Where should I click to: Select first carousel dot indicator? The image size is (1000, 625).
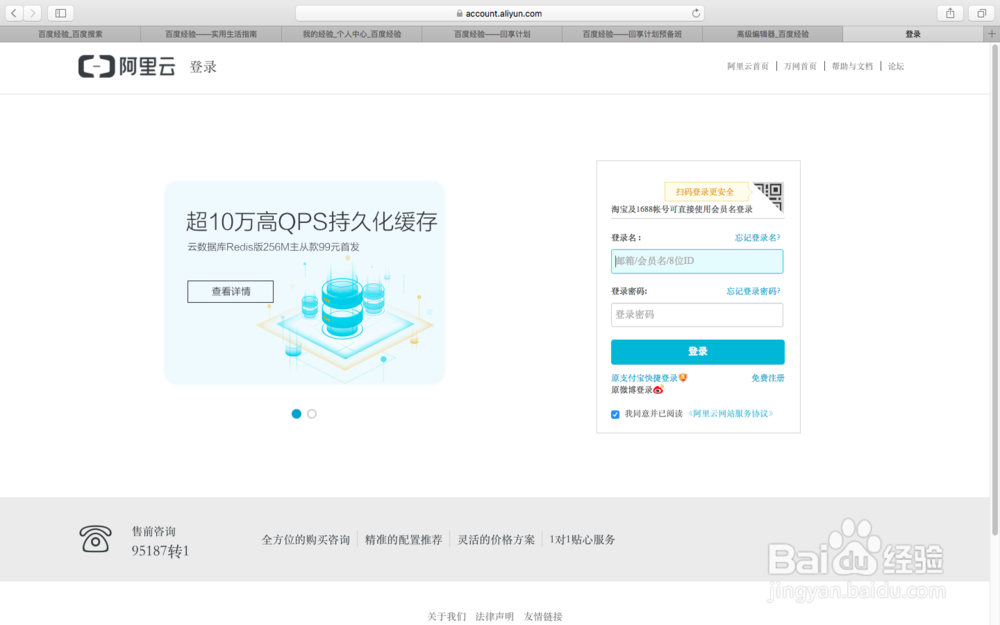[296, 414]
